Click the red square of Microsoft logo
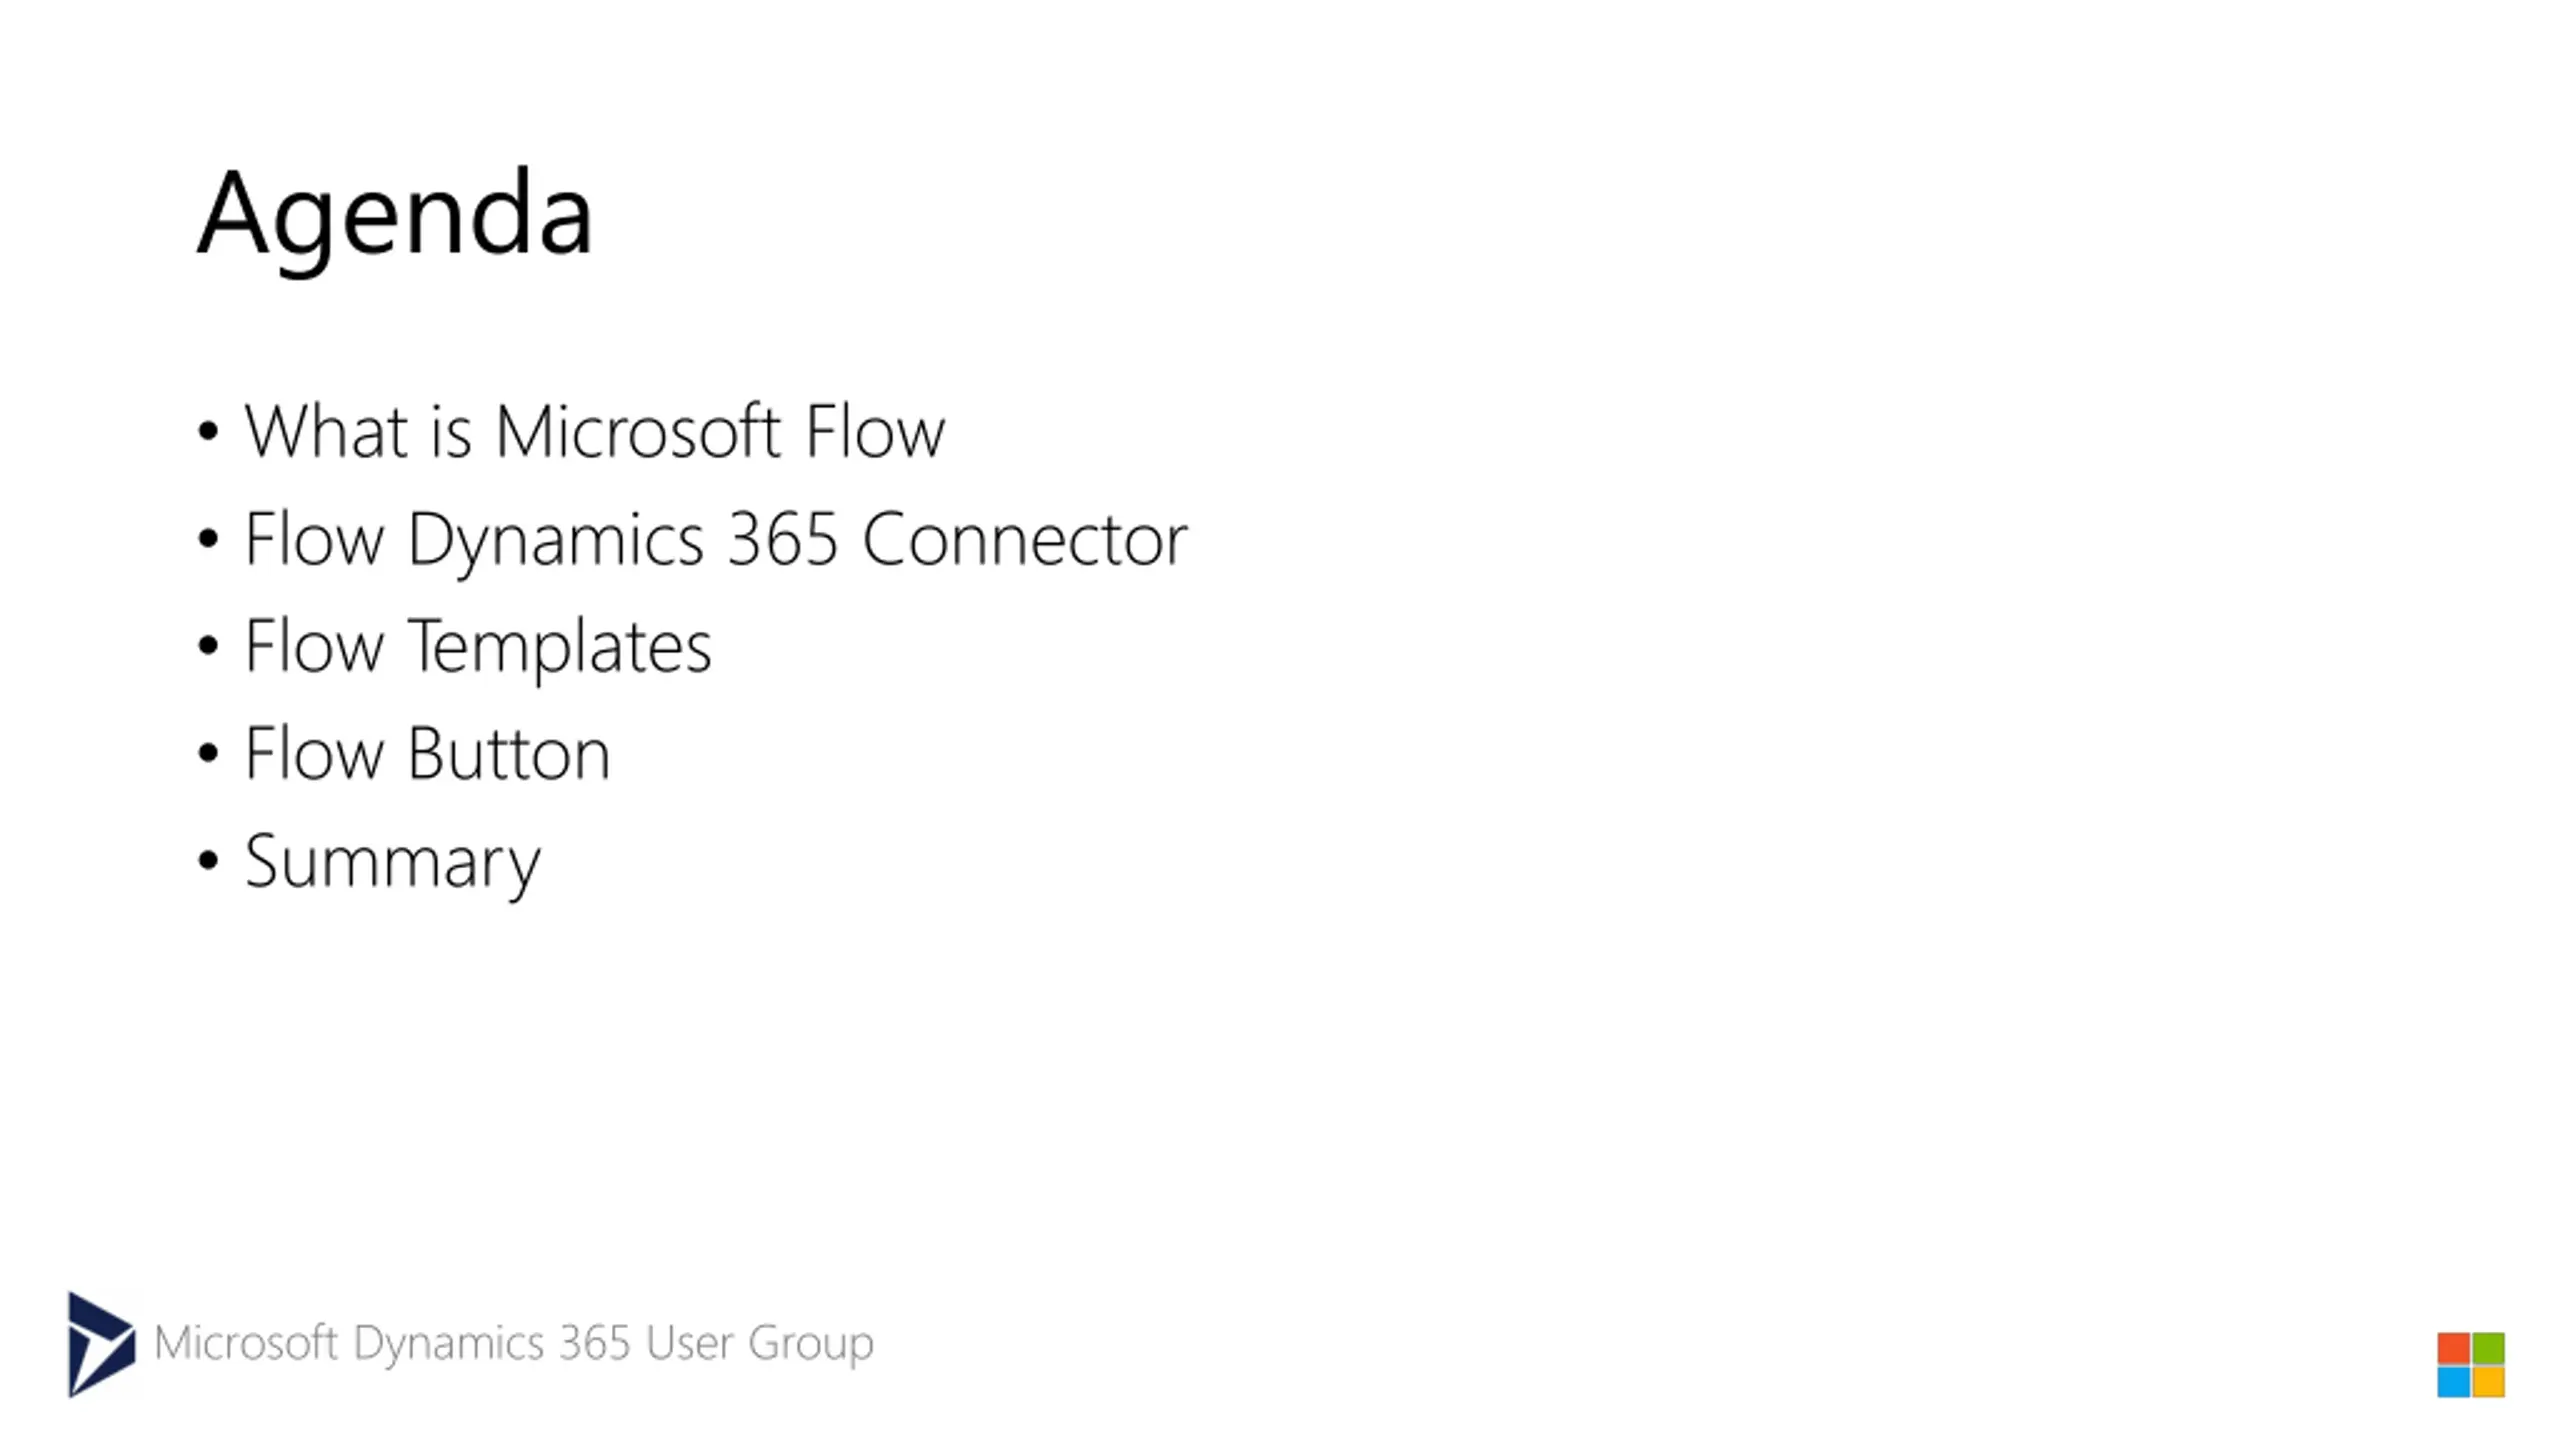 (x=2453, y=1347)
